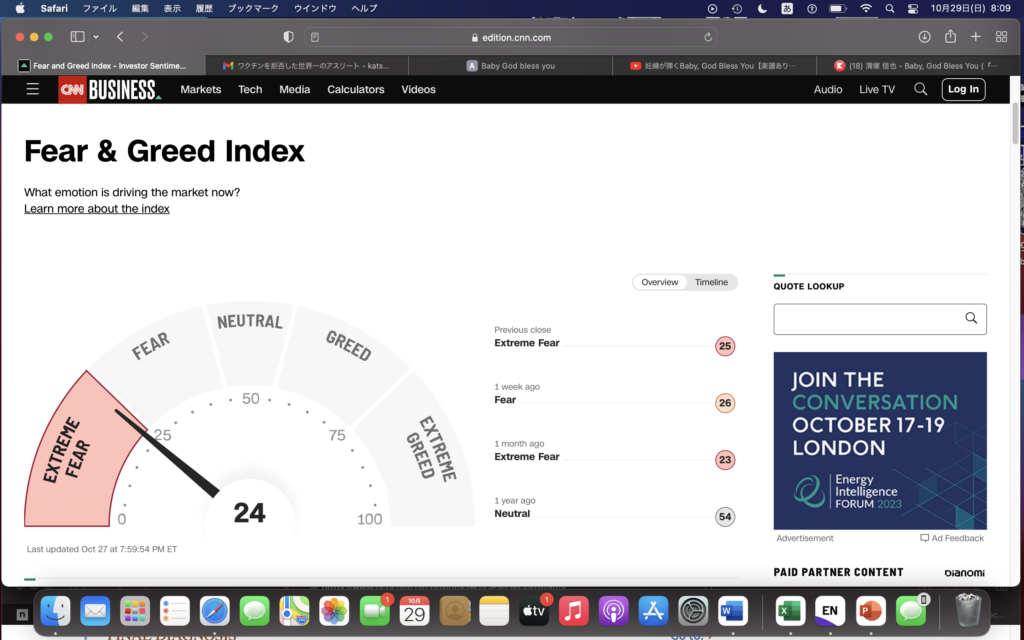Viewport: 1024px width, 640px height.
Task: Click the Safari downloads icon
Action: pyautogui.click(x=924, y=37)
